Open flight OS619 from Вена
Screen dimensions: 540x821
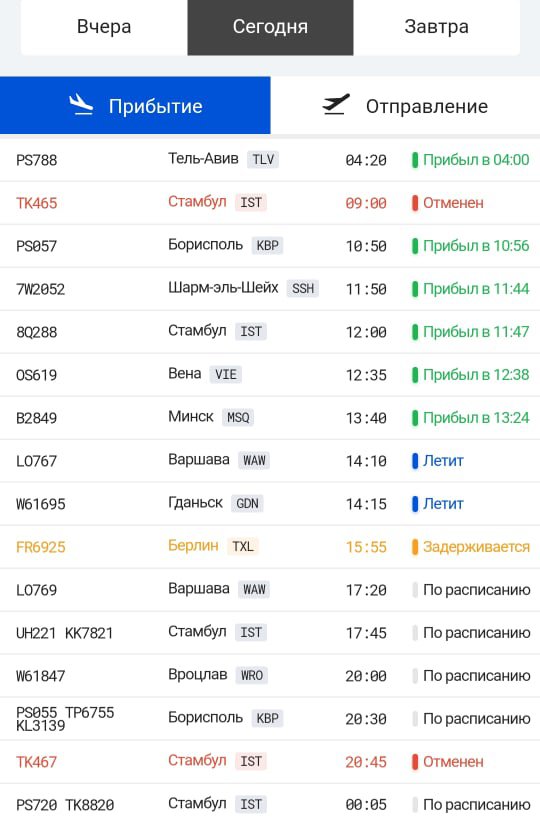(270, 375)
